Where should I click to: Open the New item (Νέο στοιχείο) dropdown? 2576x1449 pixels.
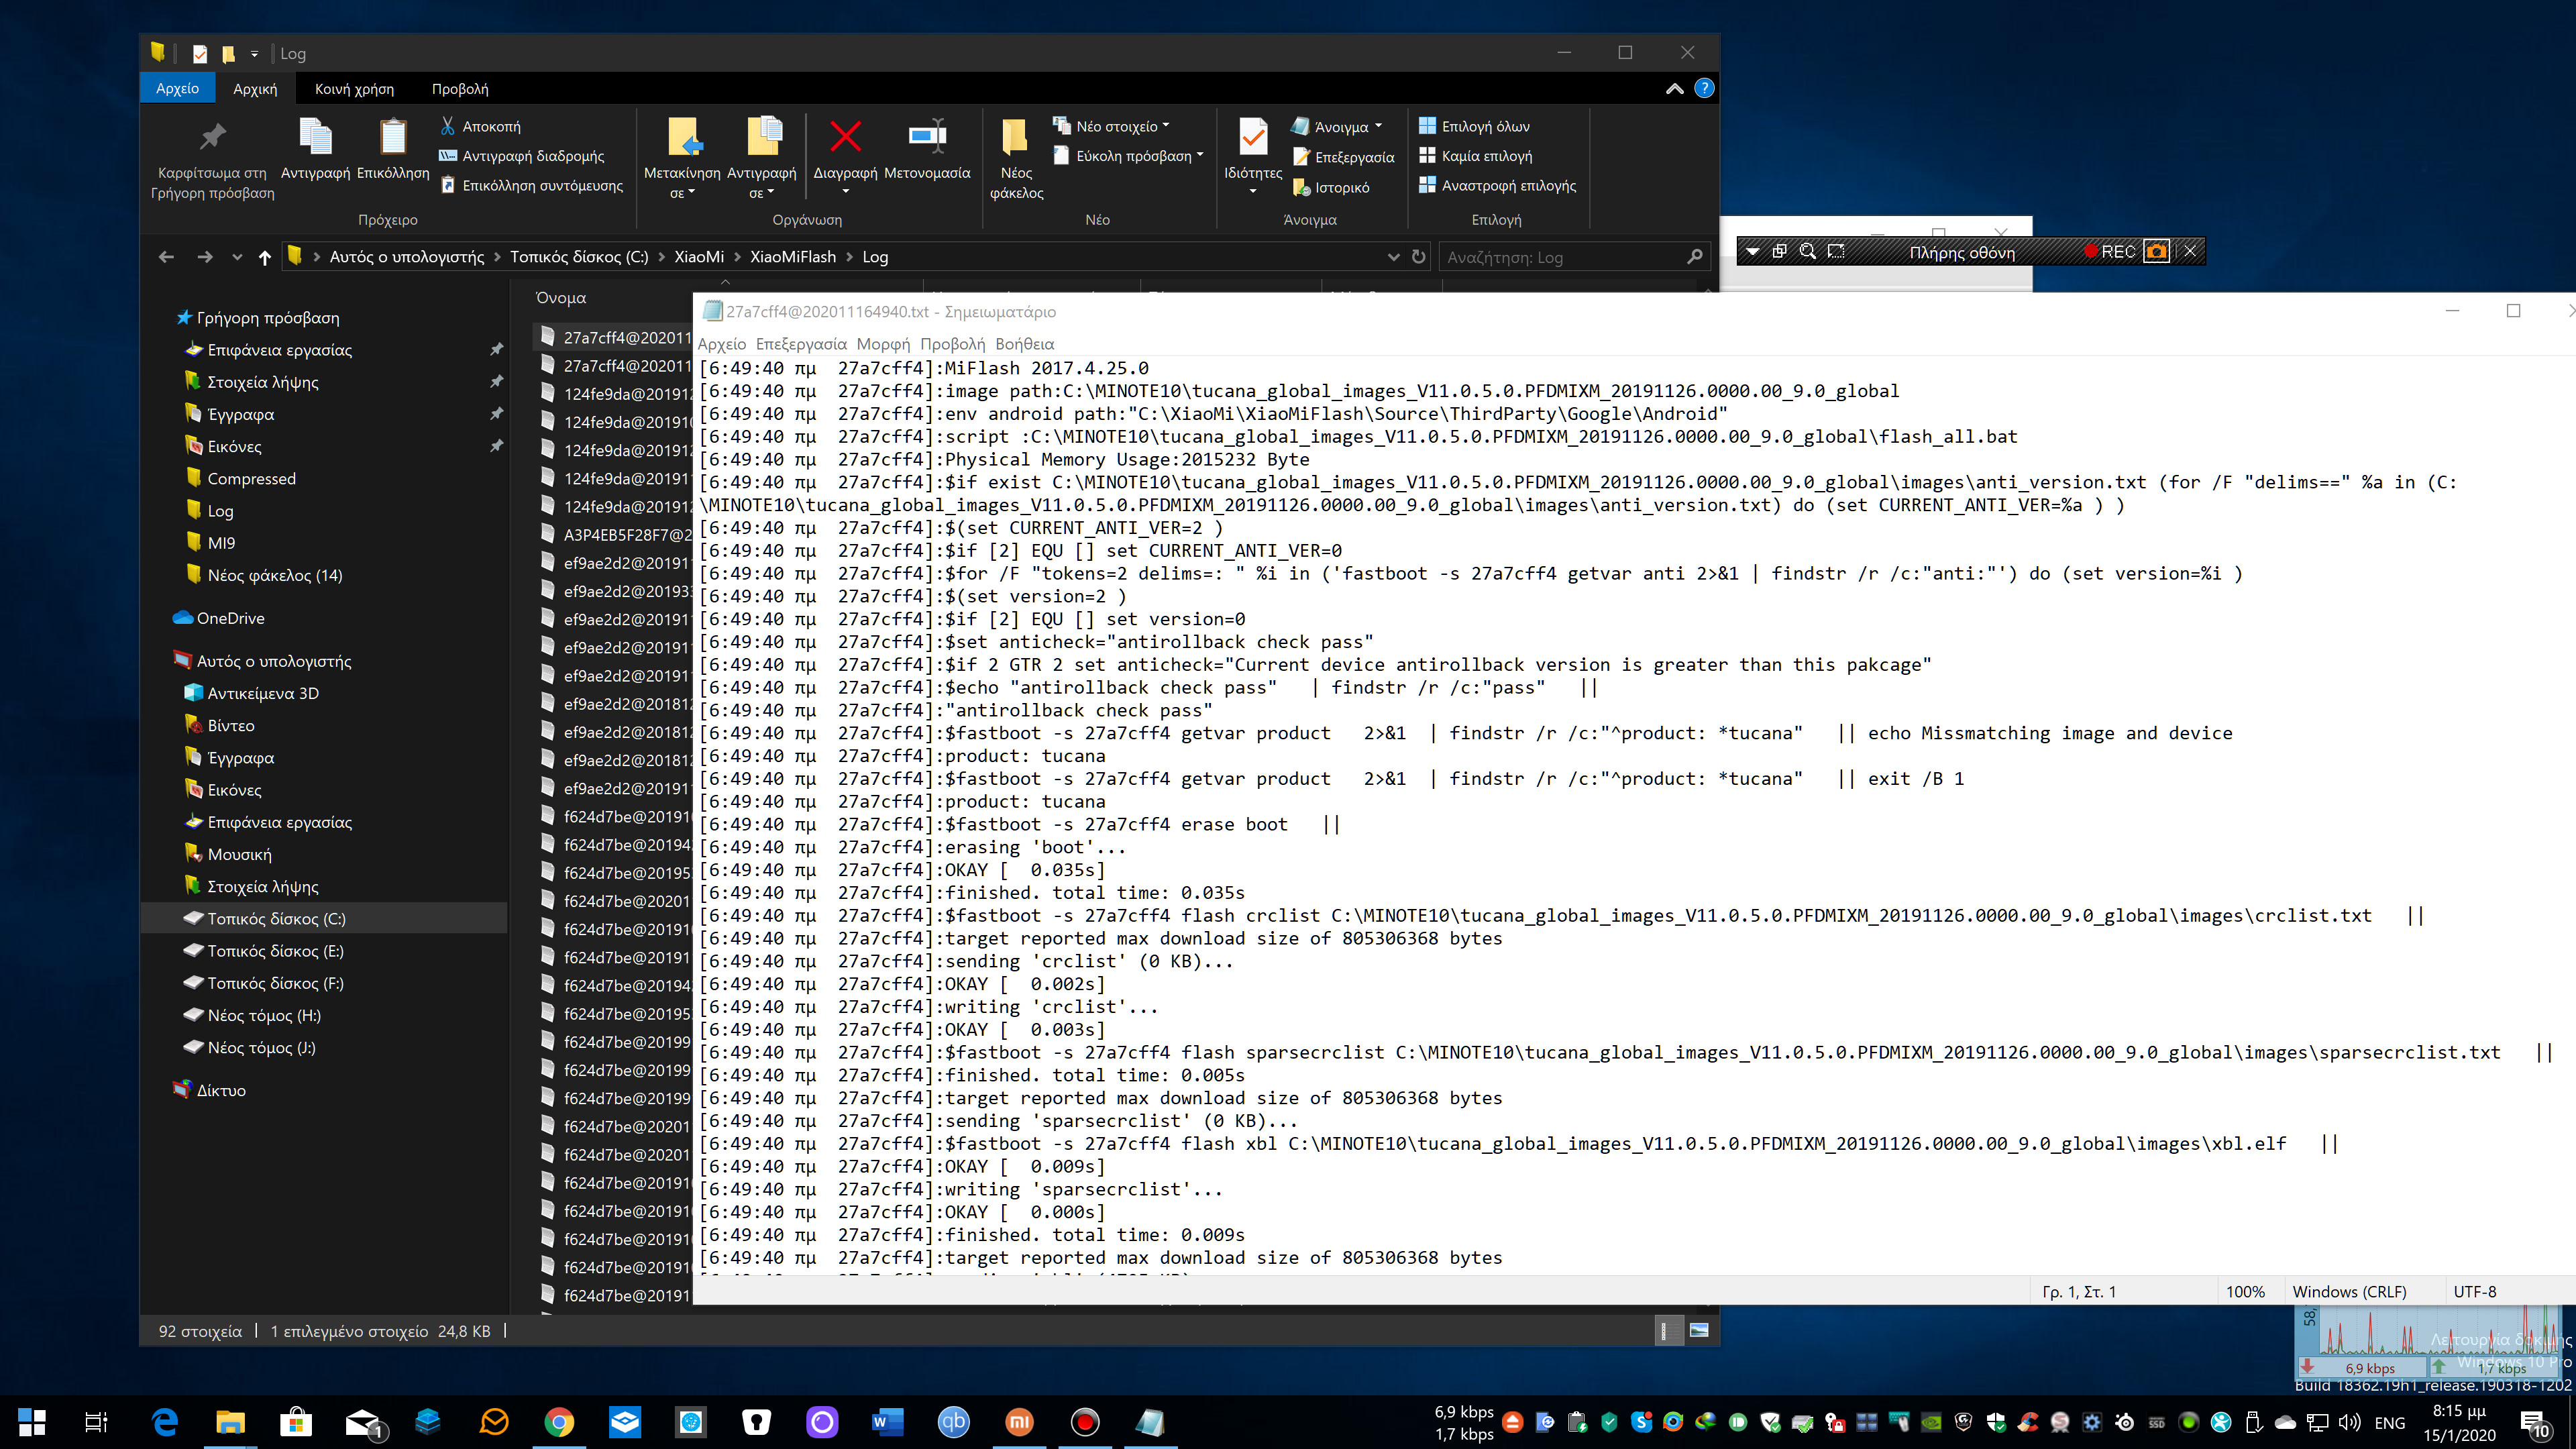click(1116, 126)
